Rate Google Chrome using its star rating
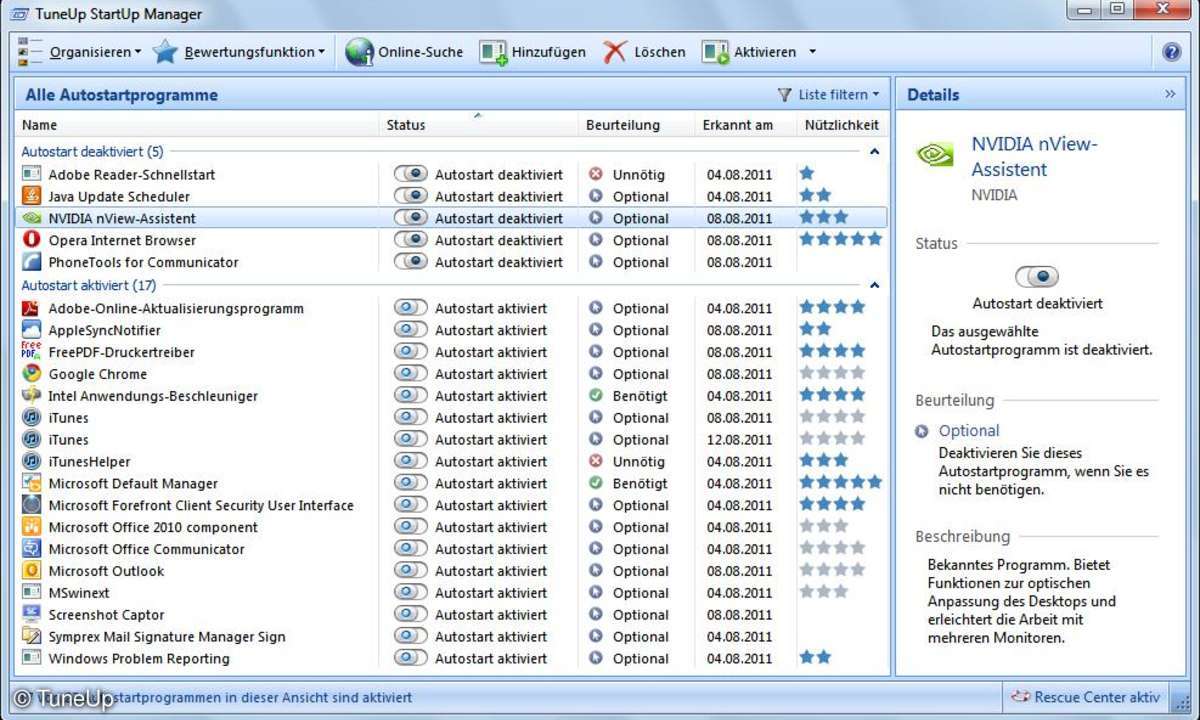This screenshot has height=720, width=1200. click(832, 373)
